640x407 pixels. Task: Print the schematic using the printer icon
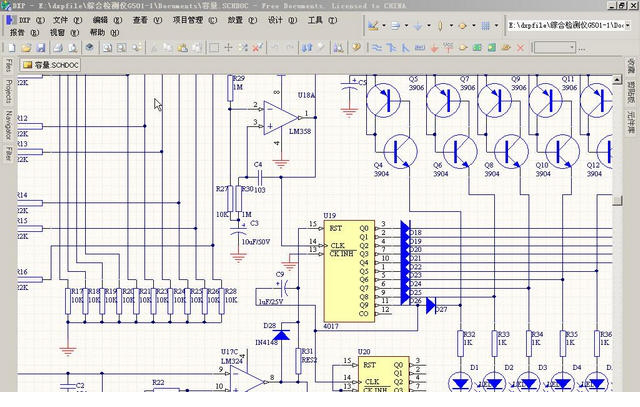coord(58,48)
